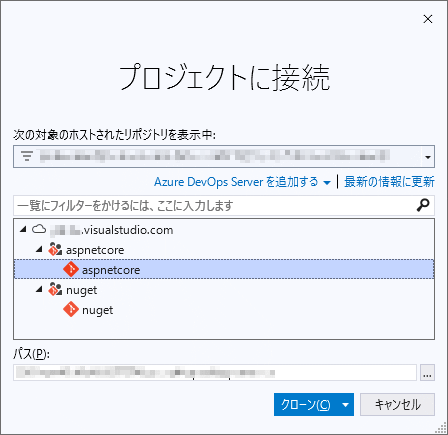Select the aspnetcore project row
This screenshot has height=435, width=448.
(224, 250)
